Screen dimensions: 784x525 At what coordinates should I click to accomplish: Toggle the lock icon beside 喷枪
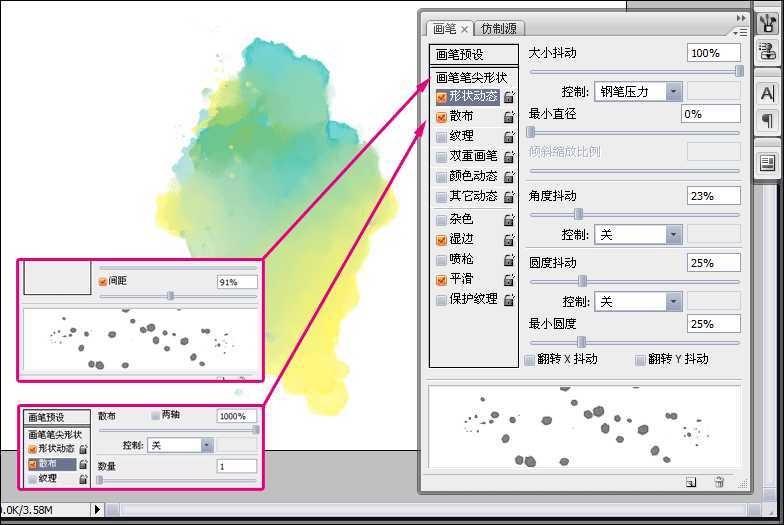509,260
